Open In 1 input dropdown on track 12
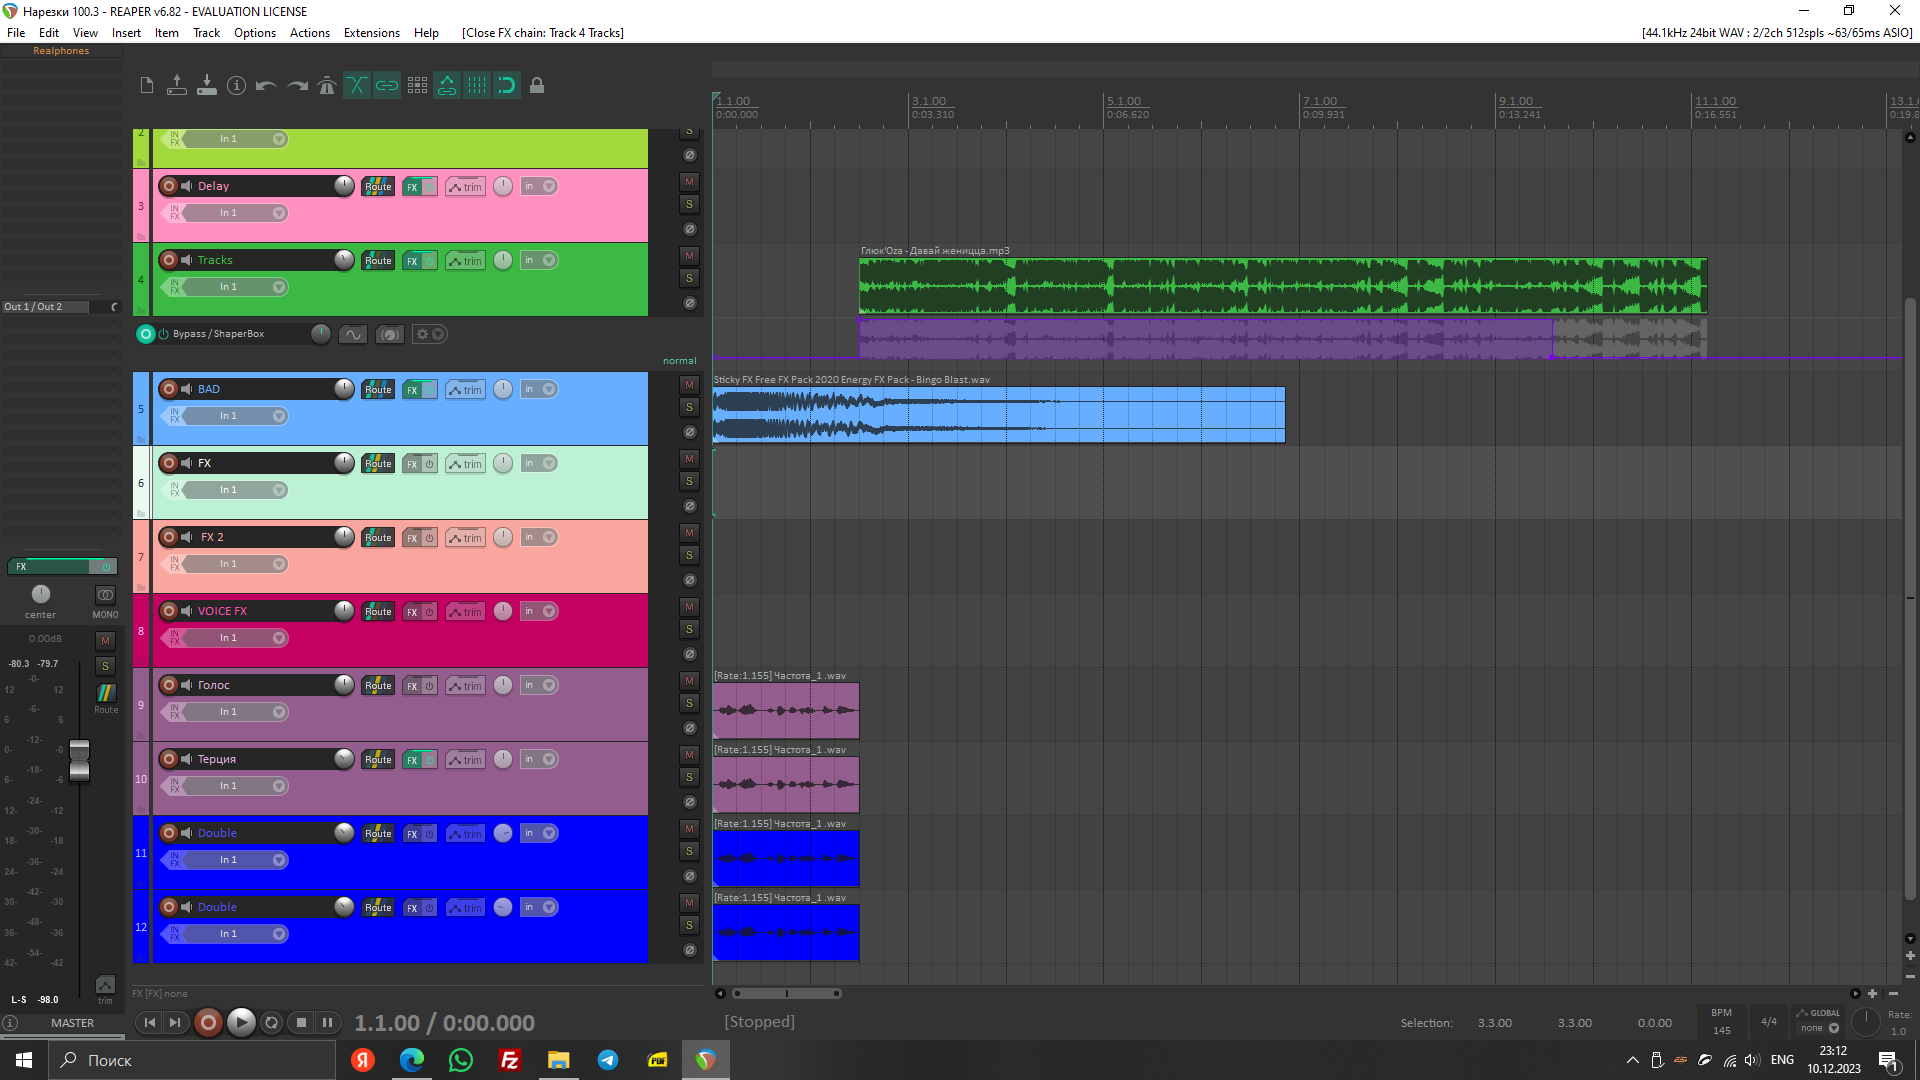The height and width of the screenshot is (1080, 1920). tap(238, 934)
